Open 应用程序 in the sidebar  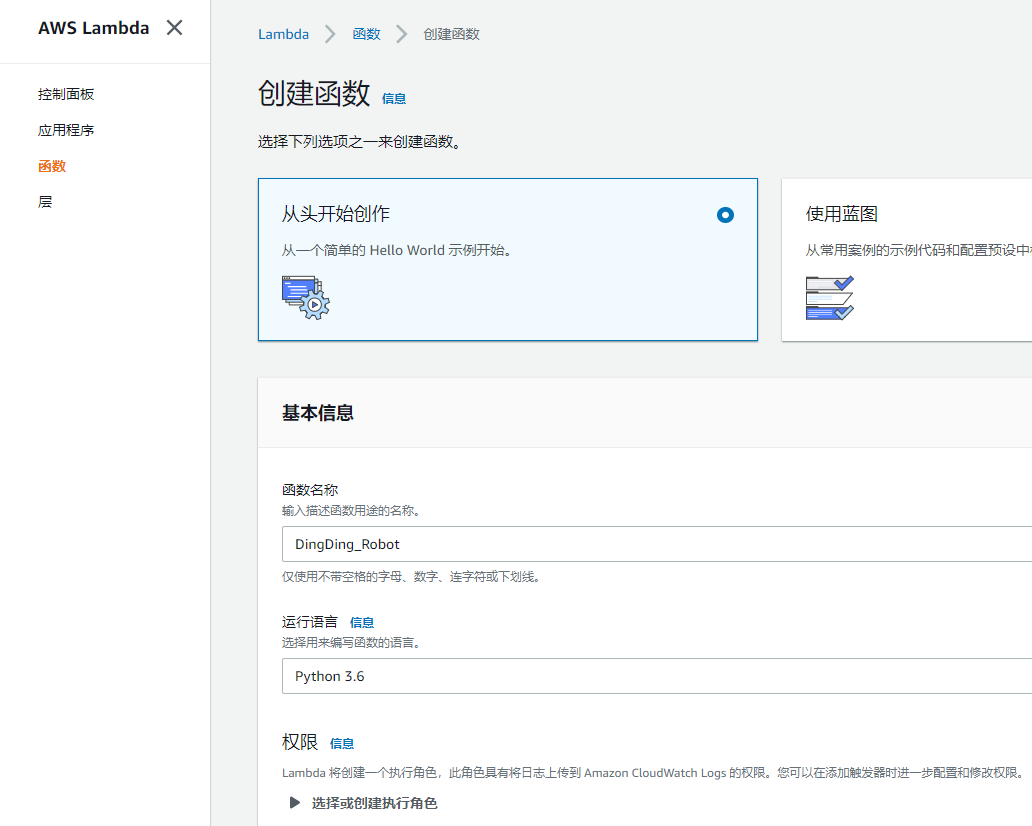point(66,130)
